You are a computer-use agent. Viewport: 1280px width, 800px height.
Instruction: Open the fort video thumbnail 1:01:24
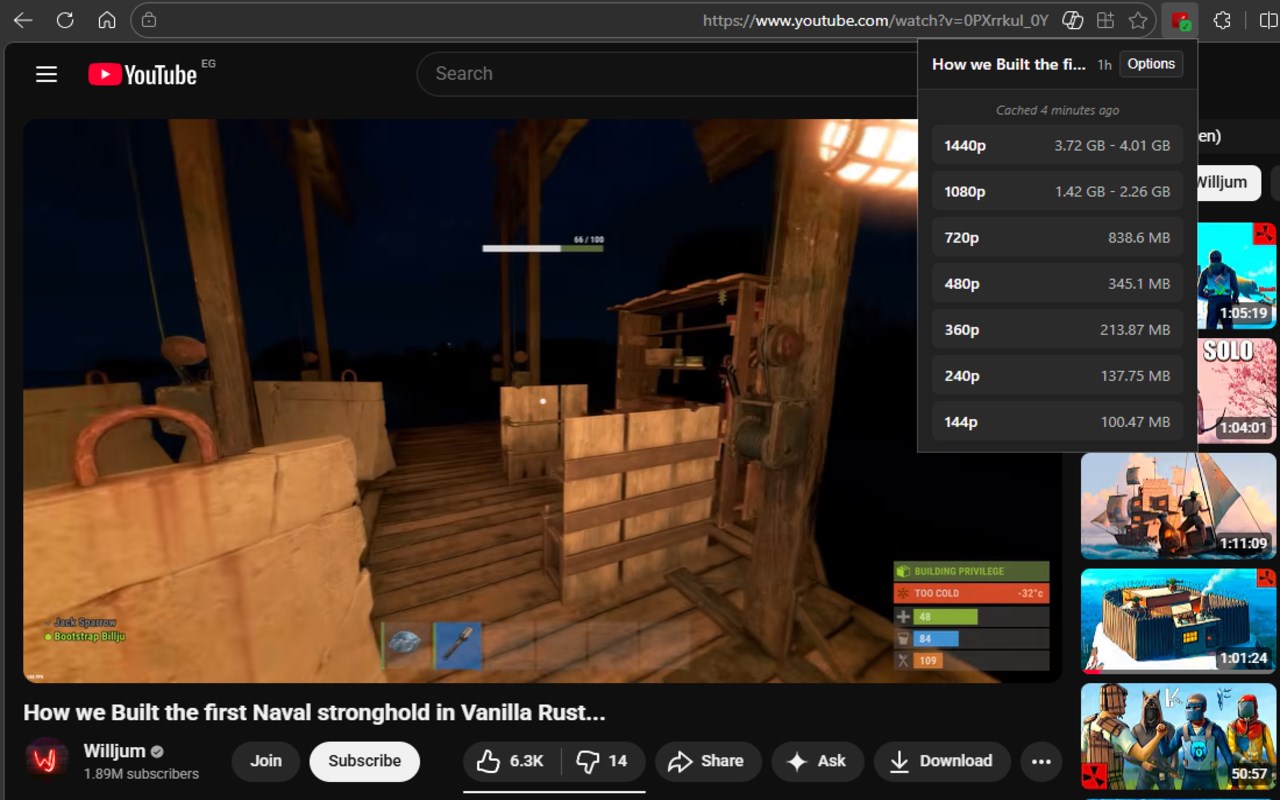pyautogui.click(x=1179, y=621)
